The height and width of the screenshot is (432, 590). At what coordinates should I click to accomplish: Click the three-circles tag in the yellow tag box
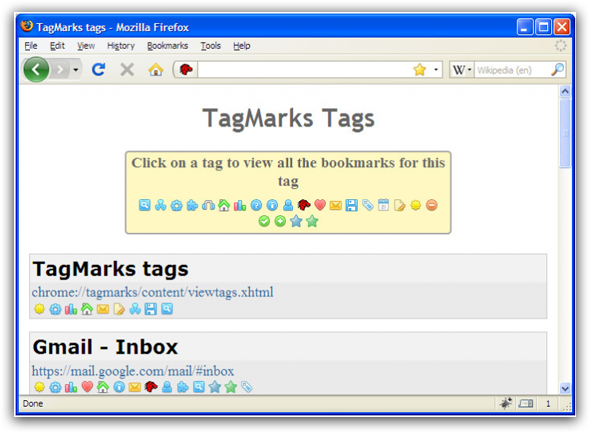pyautogui.click(x=160, y=205)
